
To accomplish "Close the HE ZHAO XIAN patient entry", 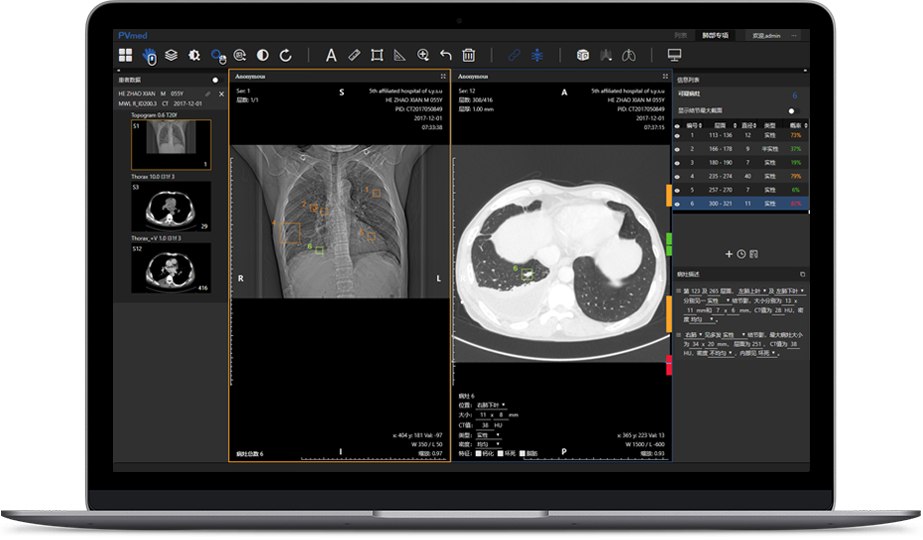I will 221,94.
